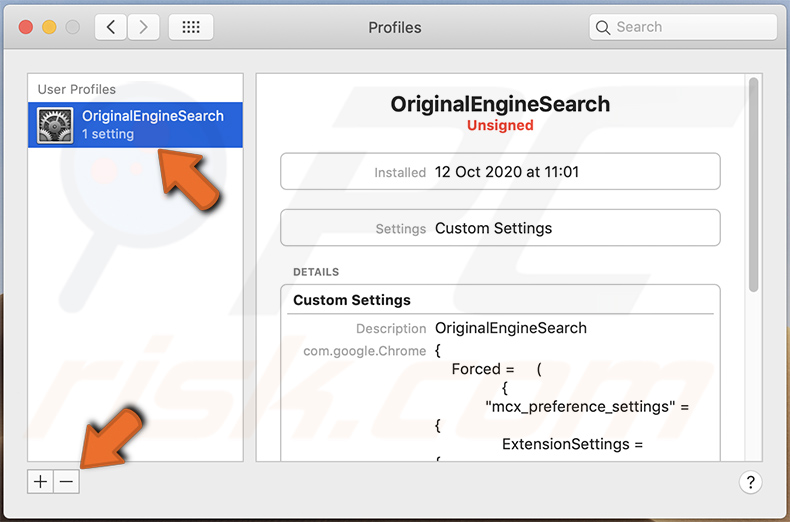Click the OriginalEngineSearch heading in details

[500, 104]
